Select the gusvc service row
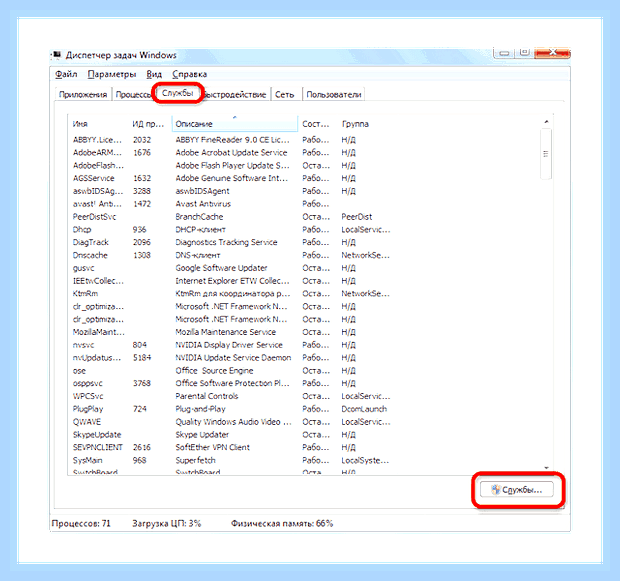 (x=233, y=268)
